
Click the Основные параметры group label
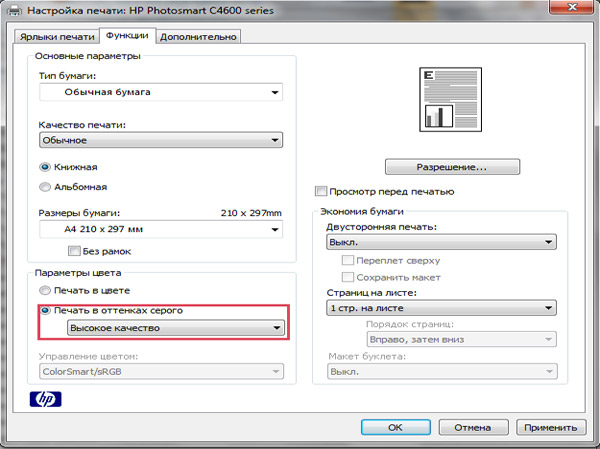[x=88, y=56]
